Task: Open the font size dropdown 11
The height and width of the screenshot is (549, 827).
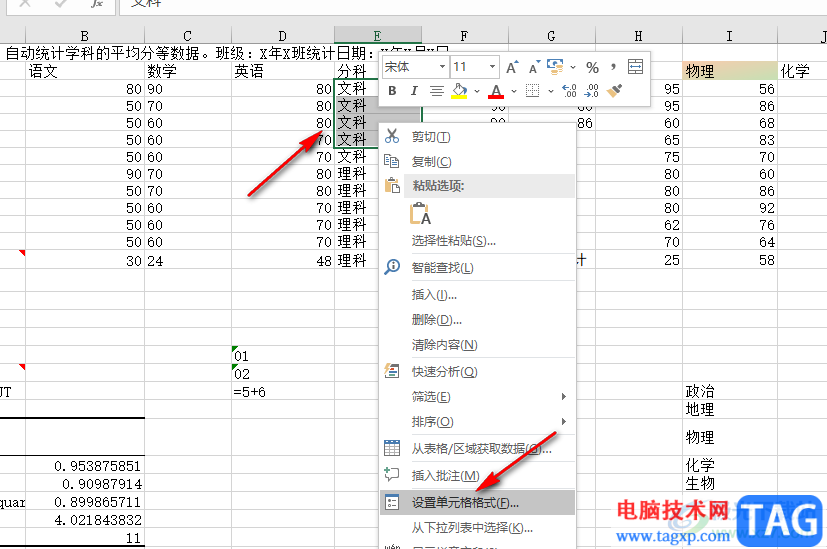Action: click(492, 67)
